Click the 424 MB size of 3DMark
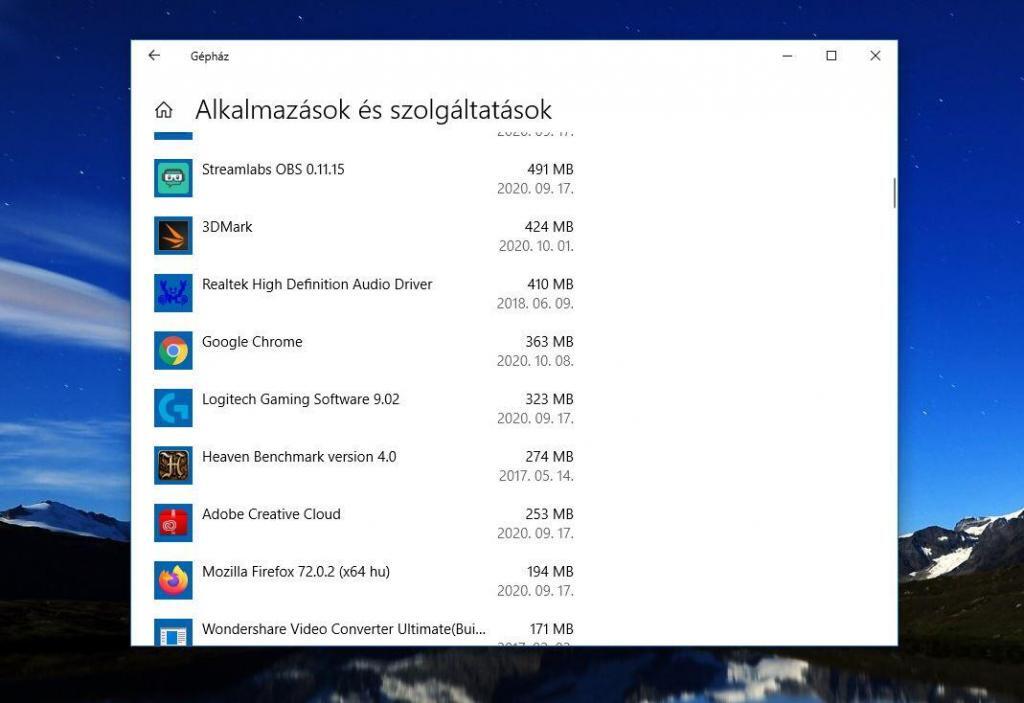This screenshot has height=703, width=1024. (548, 227)
